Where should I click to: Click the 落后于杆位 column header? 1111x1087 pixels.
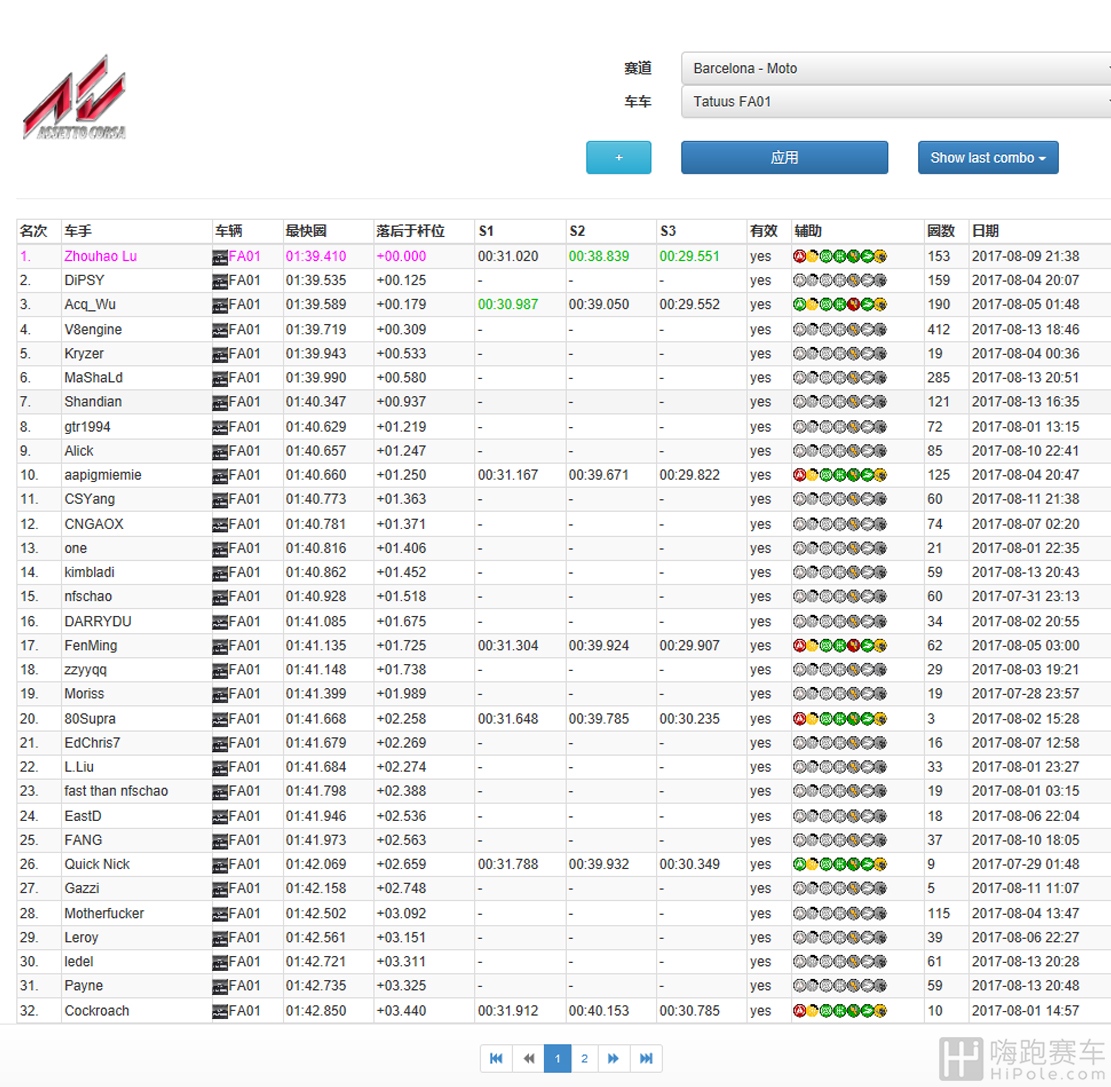411,231
